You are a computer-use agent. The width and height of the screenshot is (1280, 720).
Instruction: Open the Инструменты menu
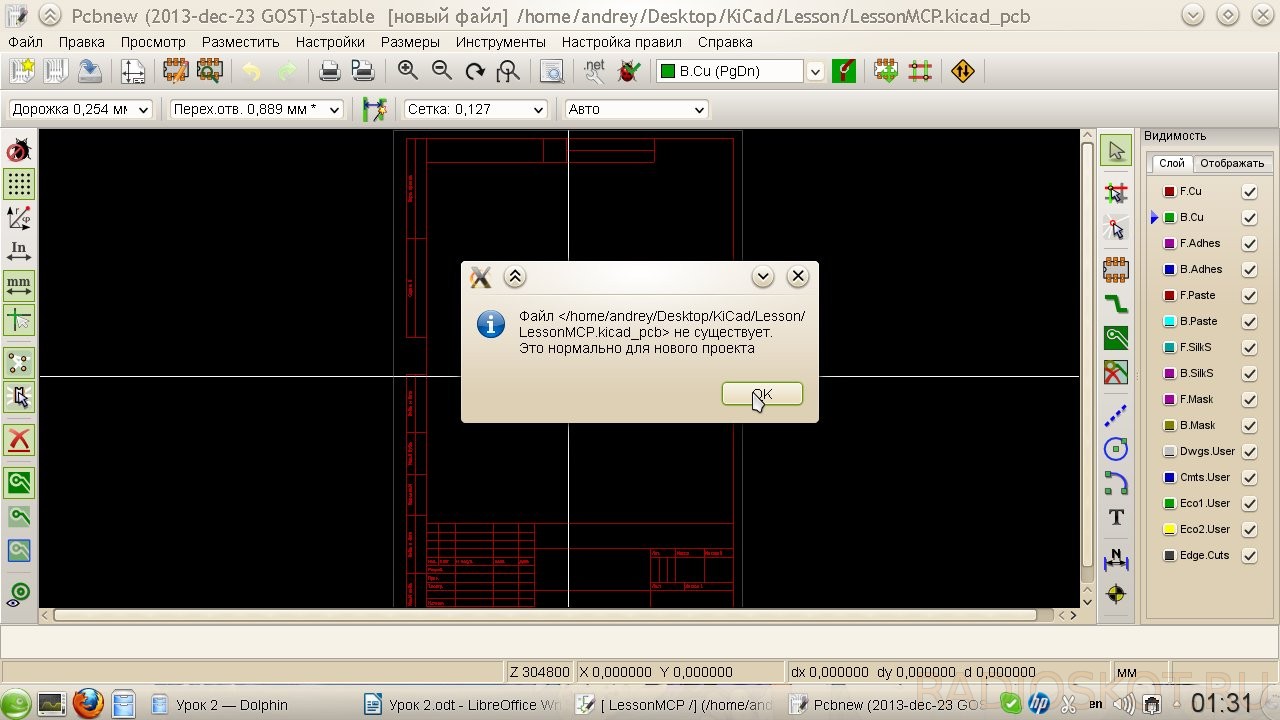pyautogui.click(x=501, y=42)
